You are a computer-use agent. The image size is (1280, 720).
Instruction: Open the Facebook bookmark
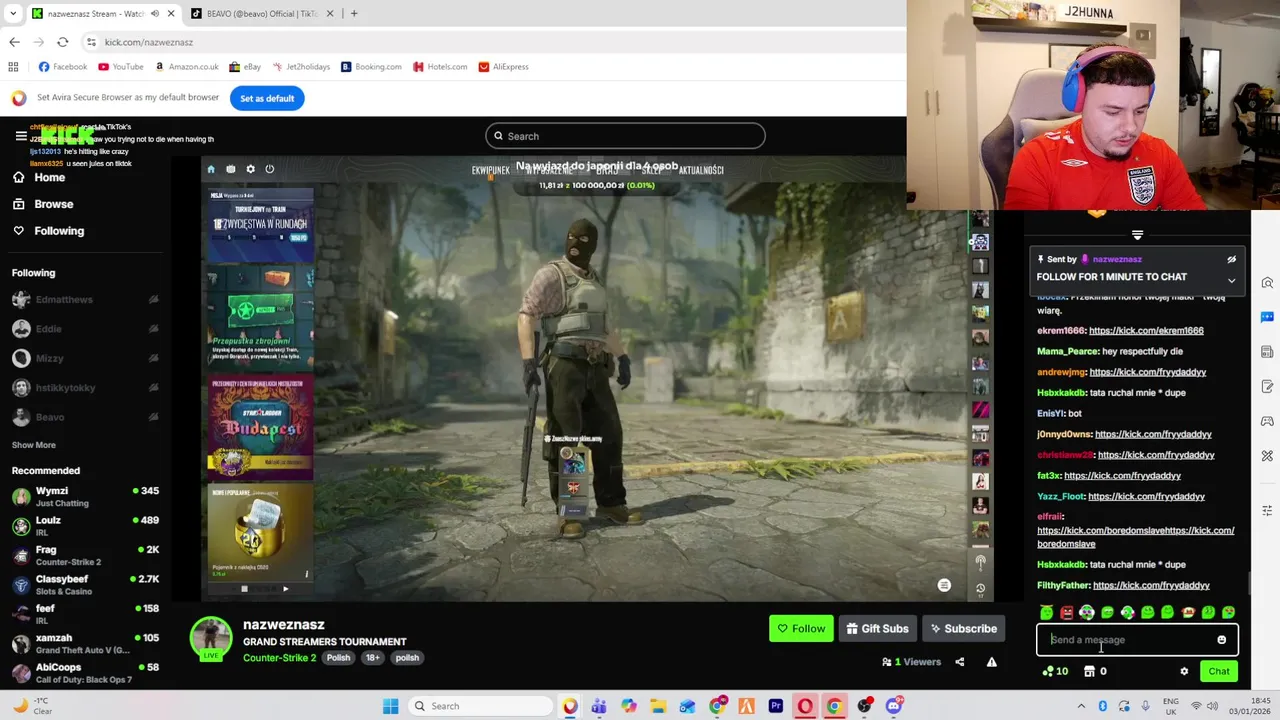[62, 67]
